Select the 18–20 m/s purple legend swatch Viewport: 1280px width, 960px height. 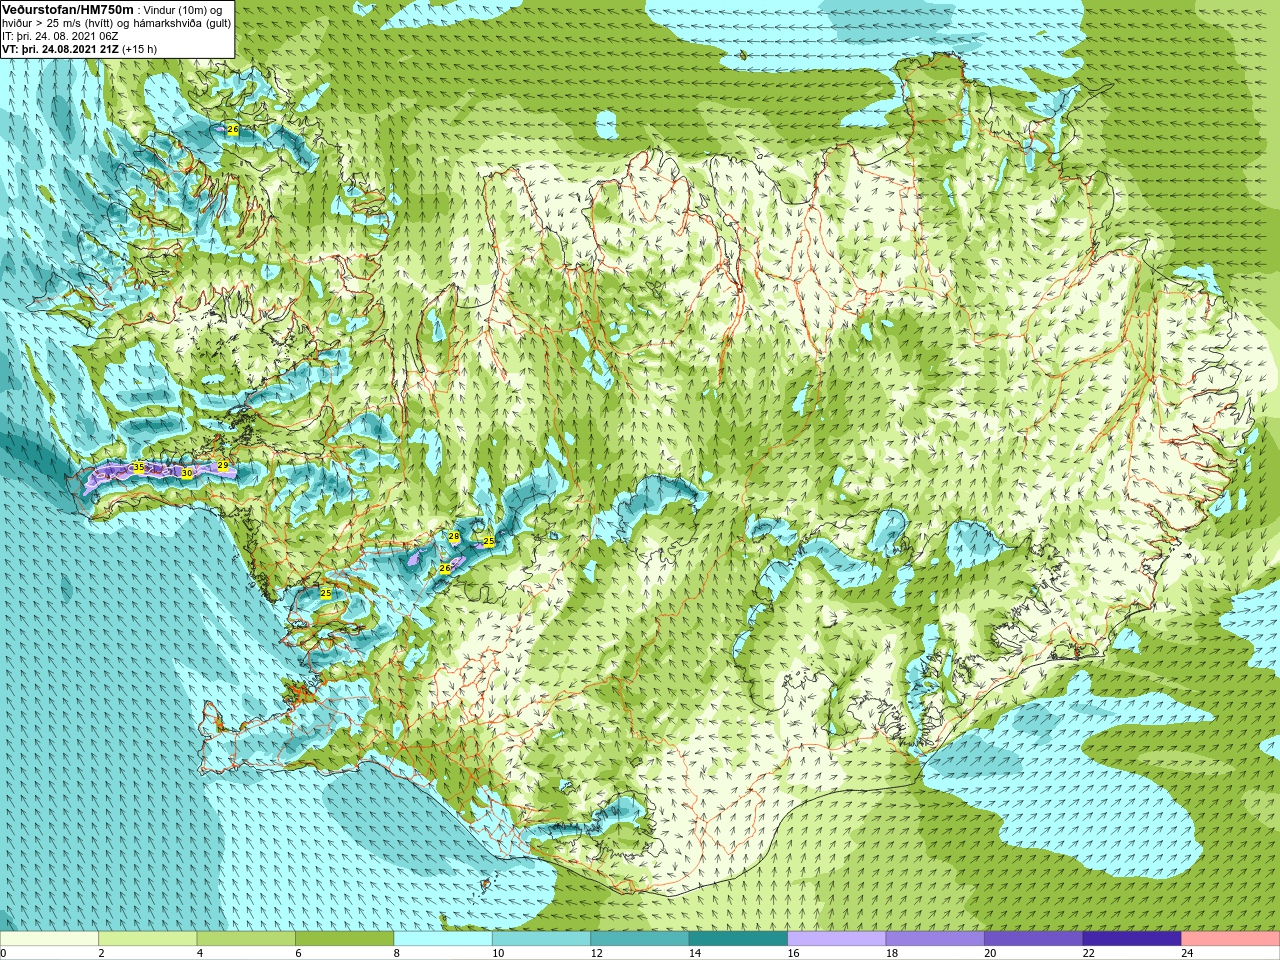coord(935,939)
